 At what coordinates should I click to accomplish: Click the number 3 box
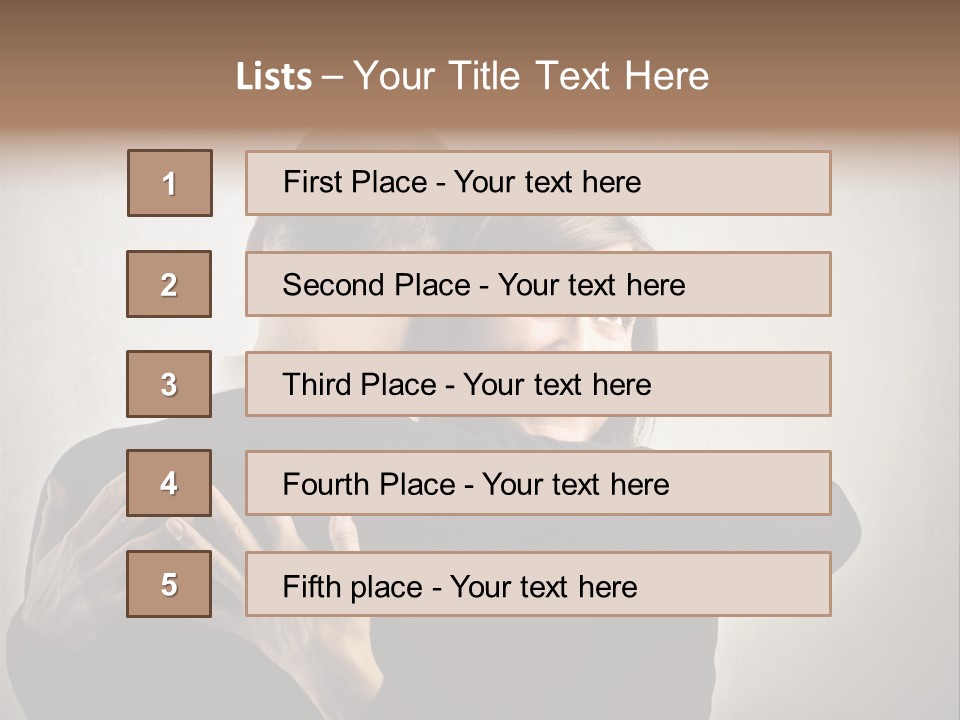click(x=169, y=384)
